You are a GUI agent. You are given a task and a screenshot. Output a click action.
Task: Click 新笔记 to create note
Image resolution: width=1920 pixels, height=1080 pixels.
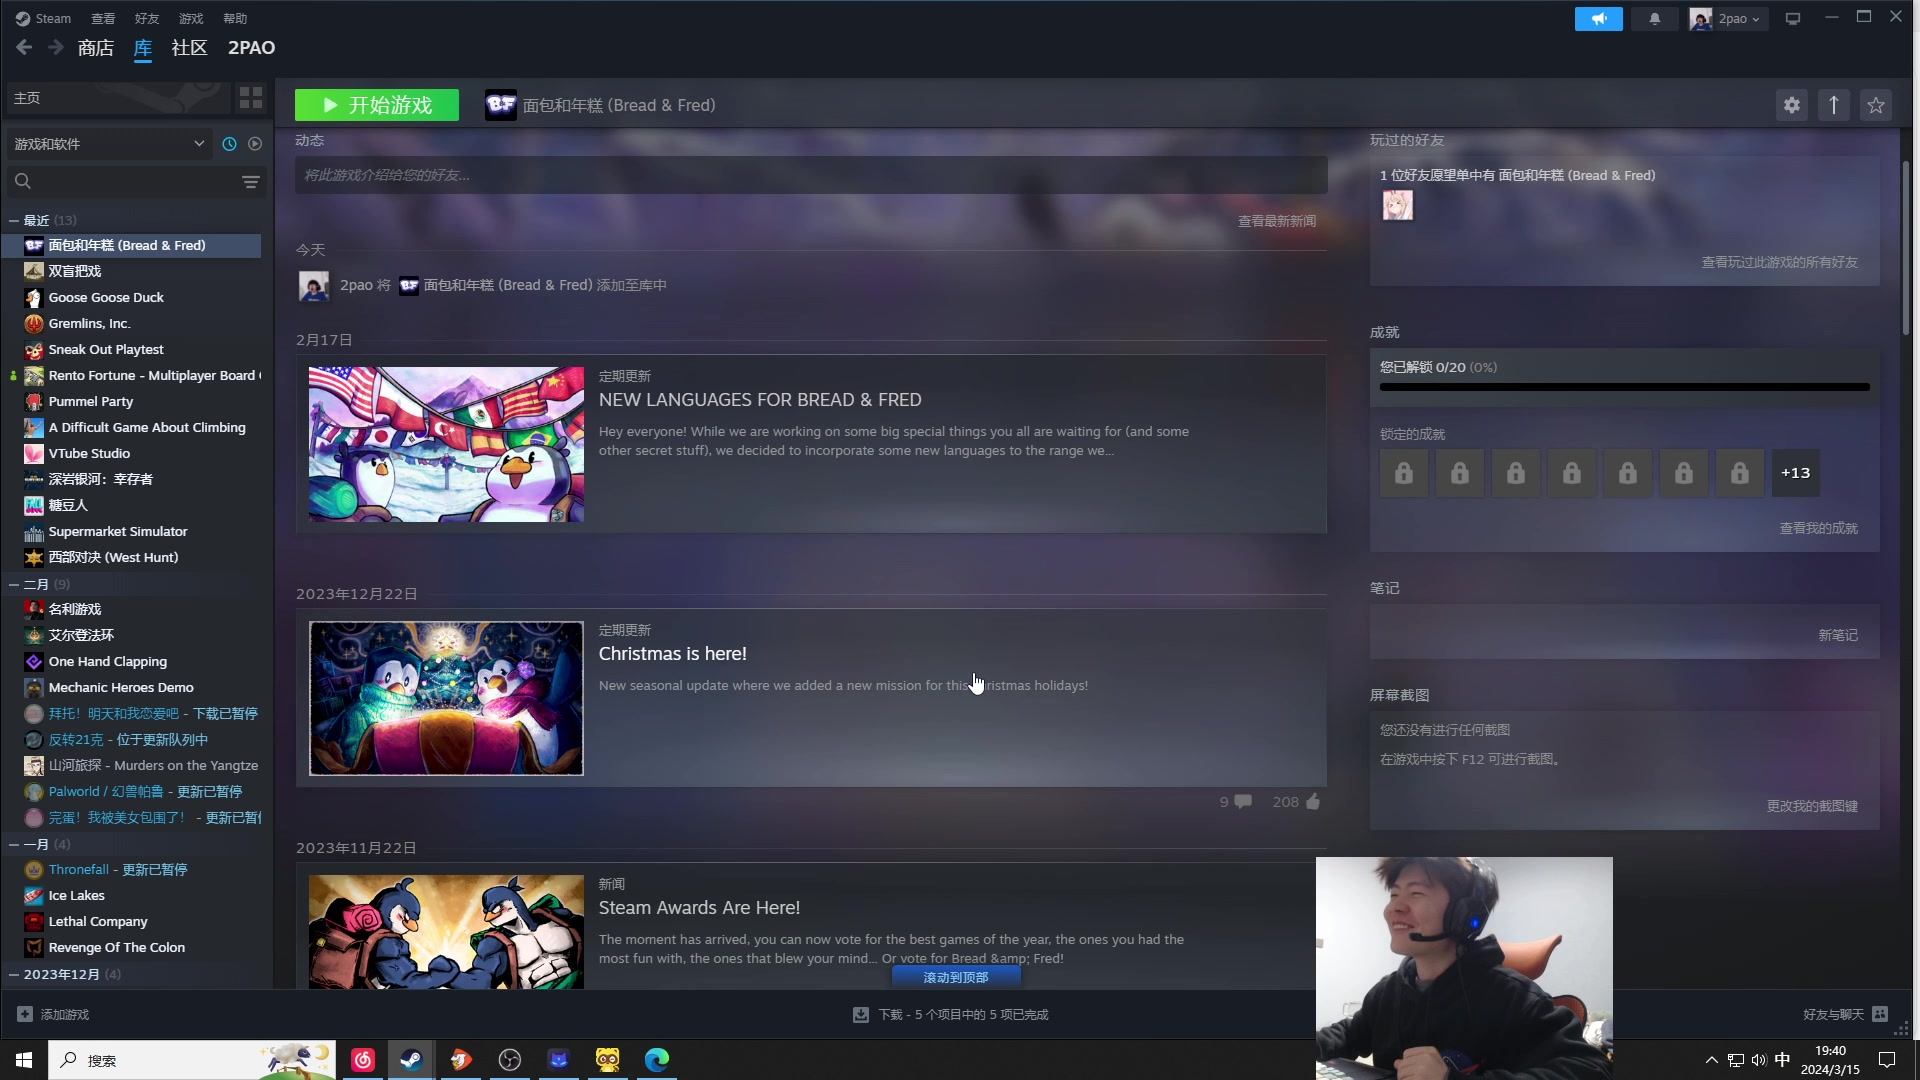click(x=1838, y=635)
